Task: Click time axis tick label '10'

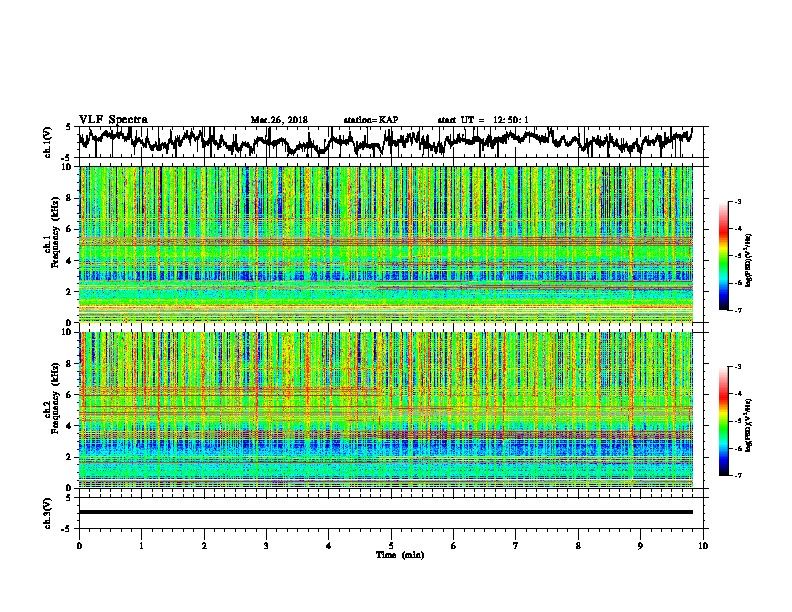Action: [703, 545]
